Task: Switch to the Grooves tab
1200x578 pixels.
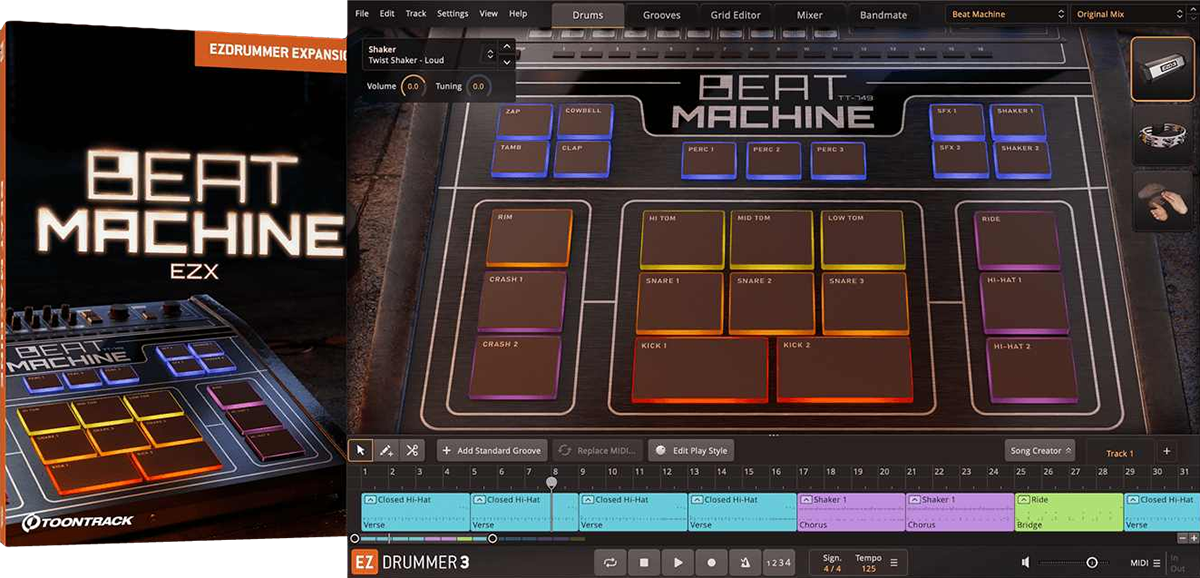Action: pyautogui.click(x=662, y=15)
